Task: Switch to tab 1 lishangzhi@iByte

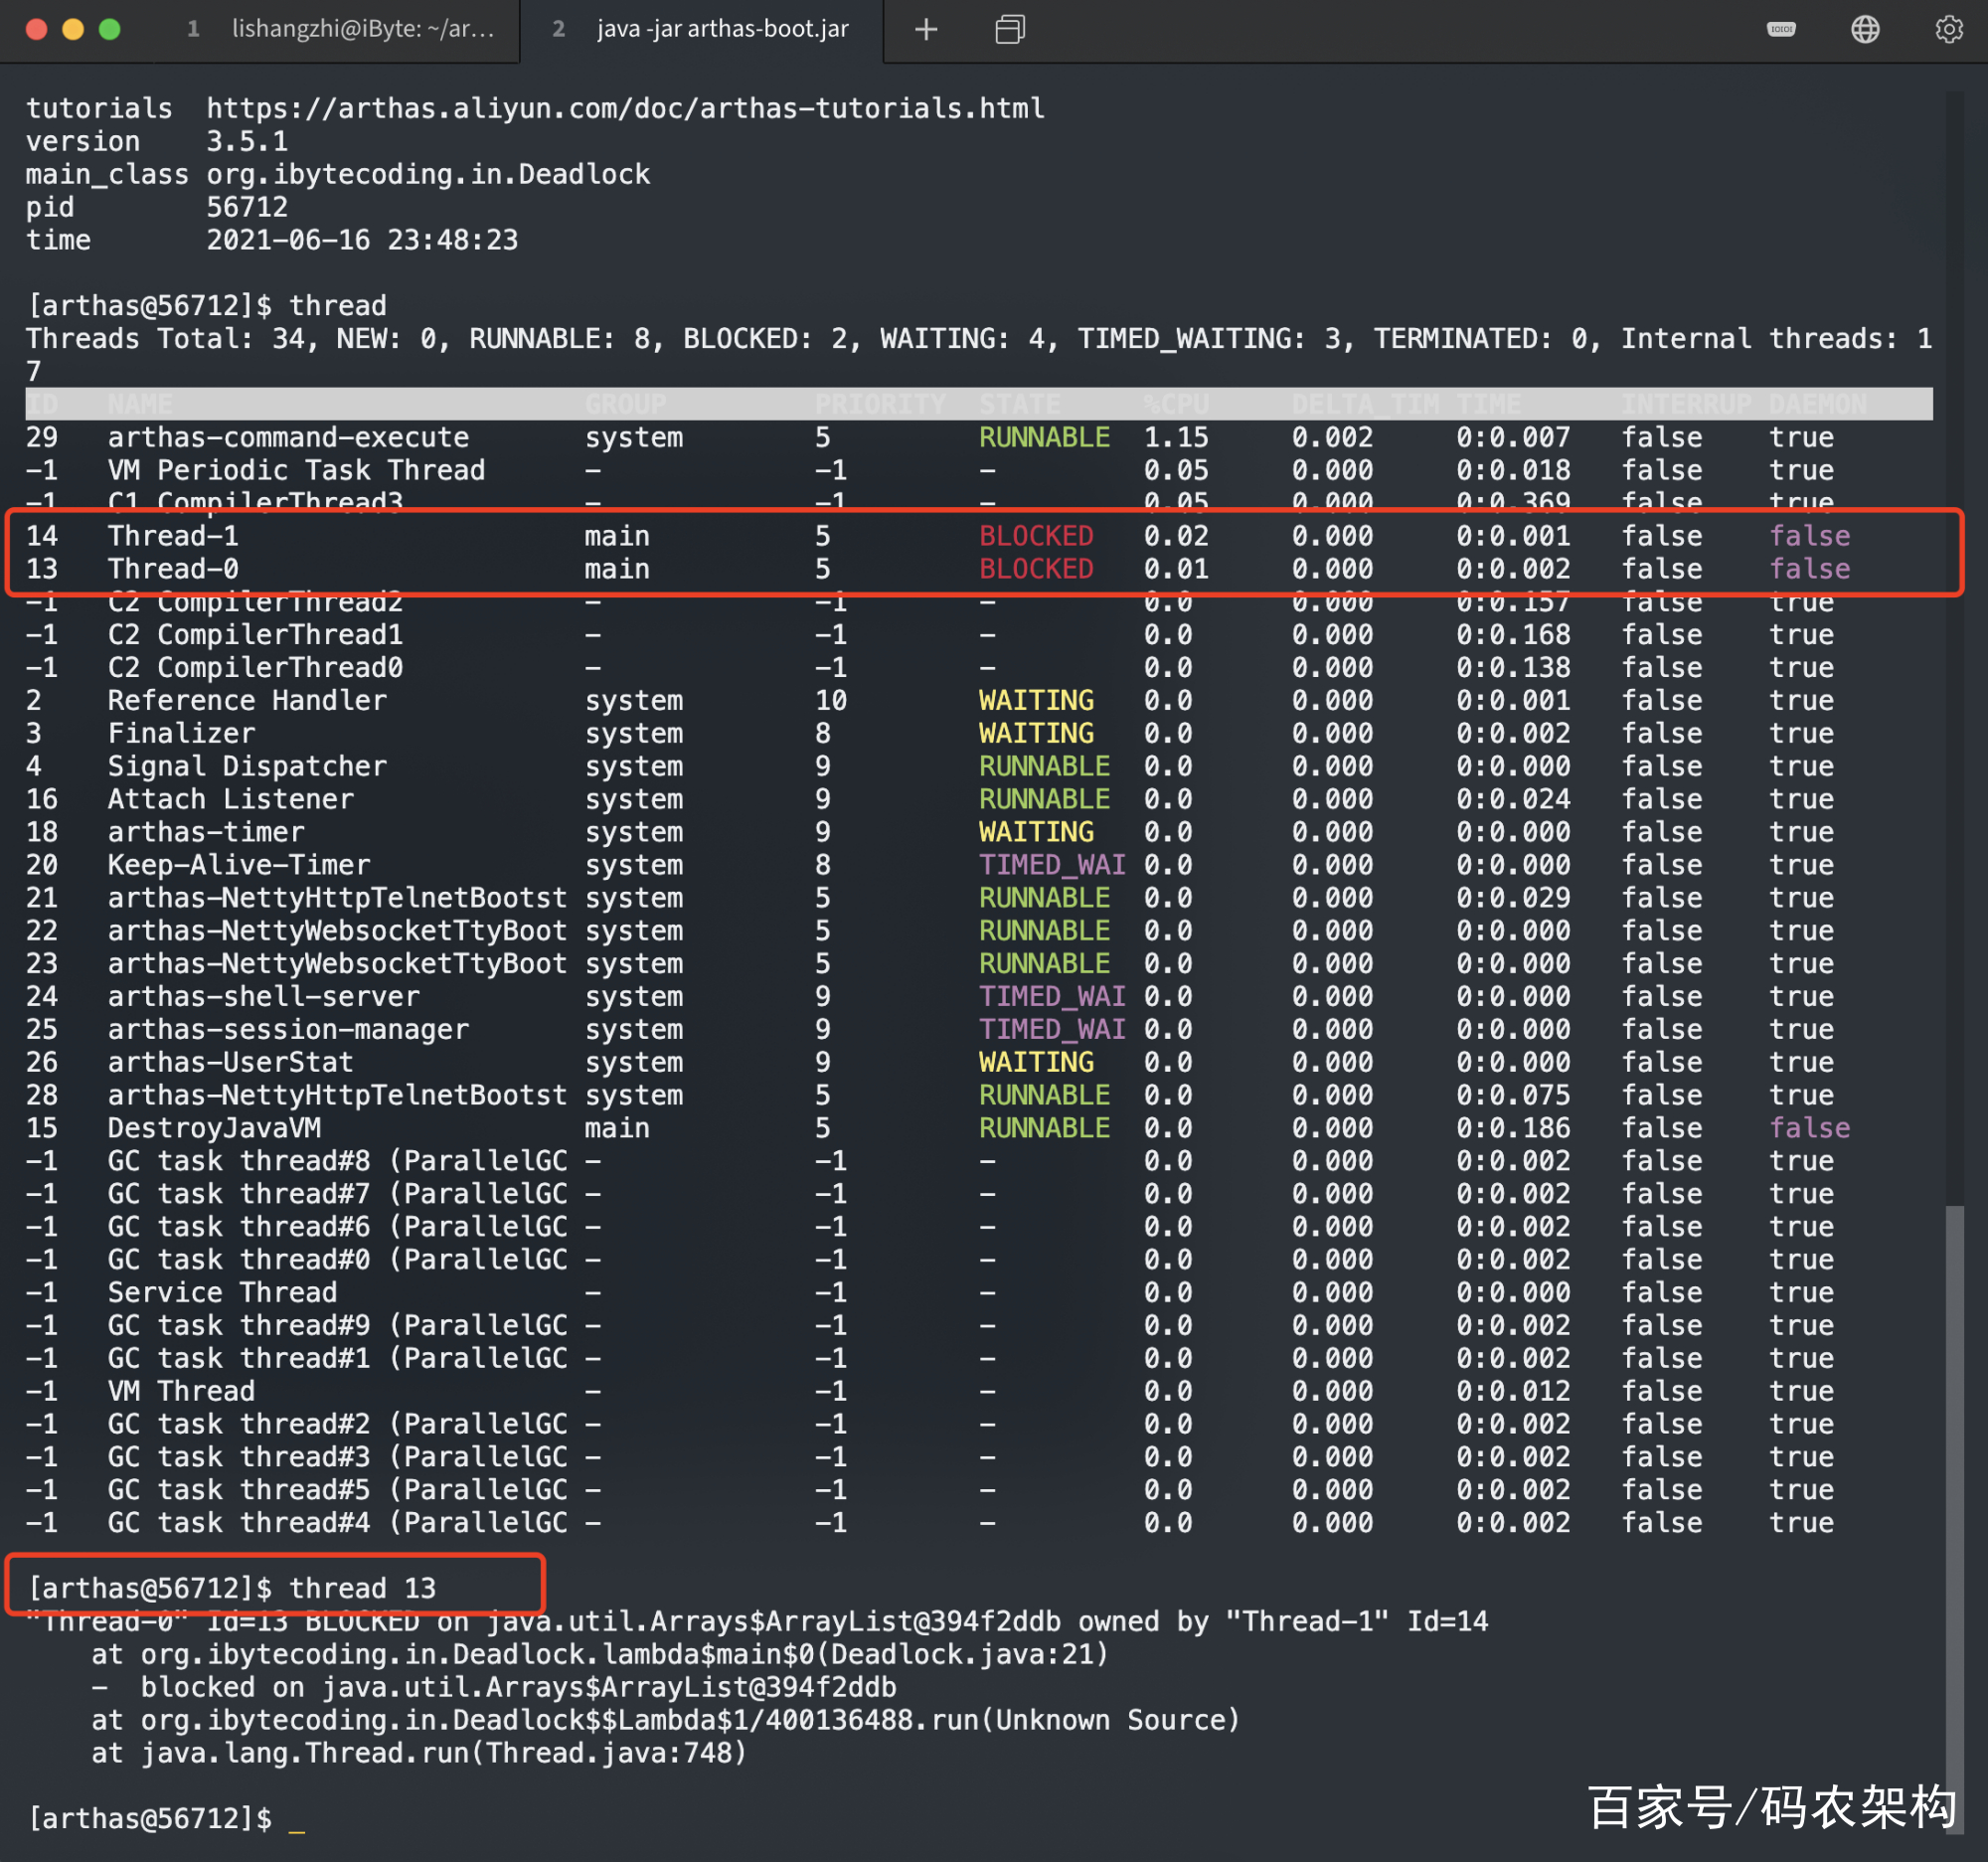Action: [x=340, y=29]
